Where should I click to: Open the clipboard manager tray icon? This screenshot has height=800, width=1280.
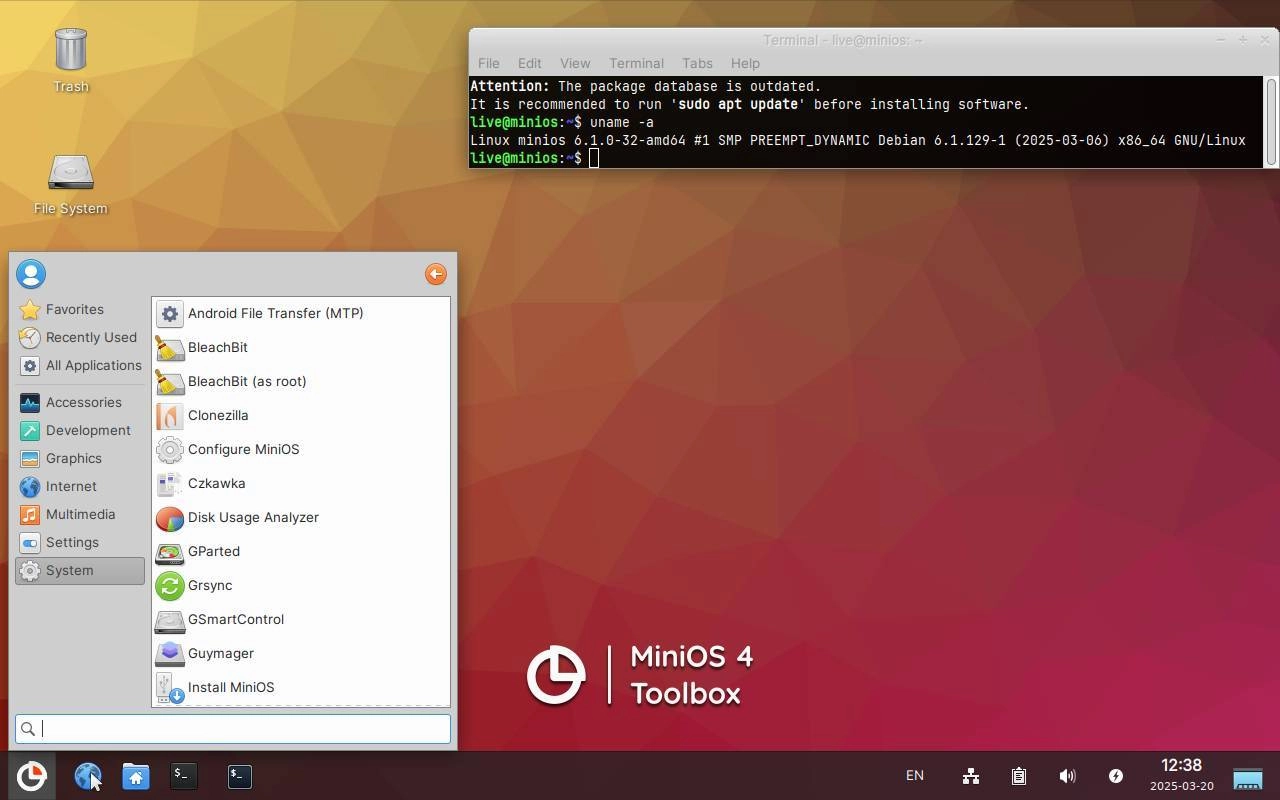coord(1019,776)
